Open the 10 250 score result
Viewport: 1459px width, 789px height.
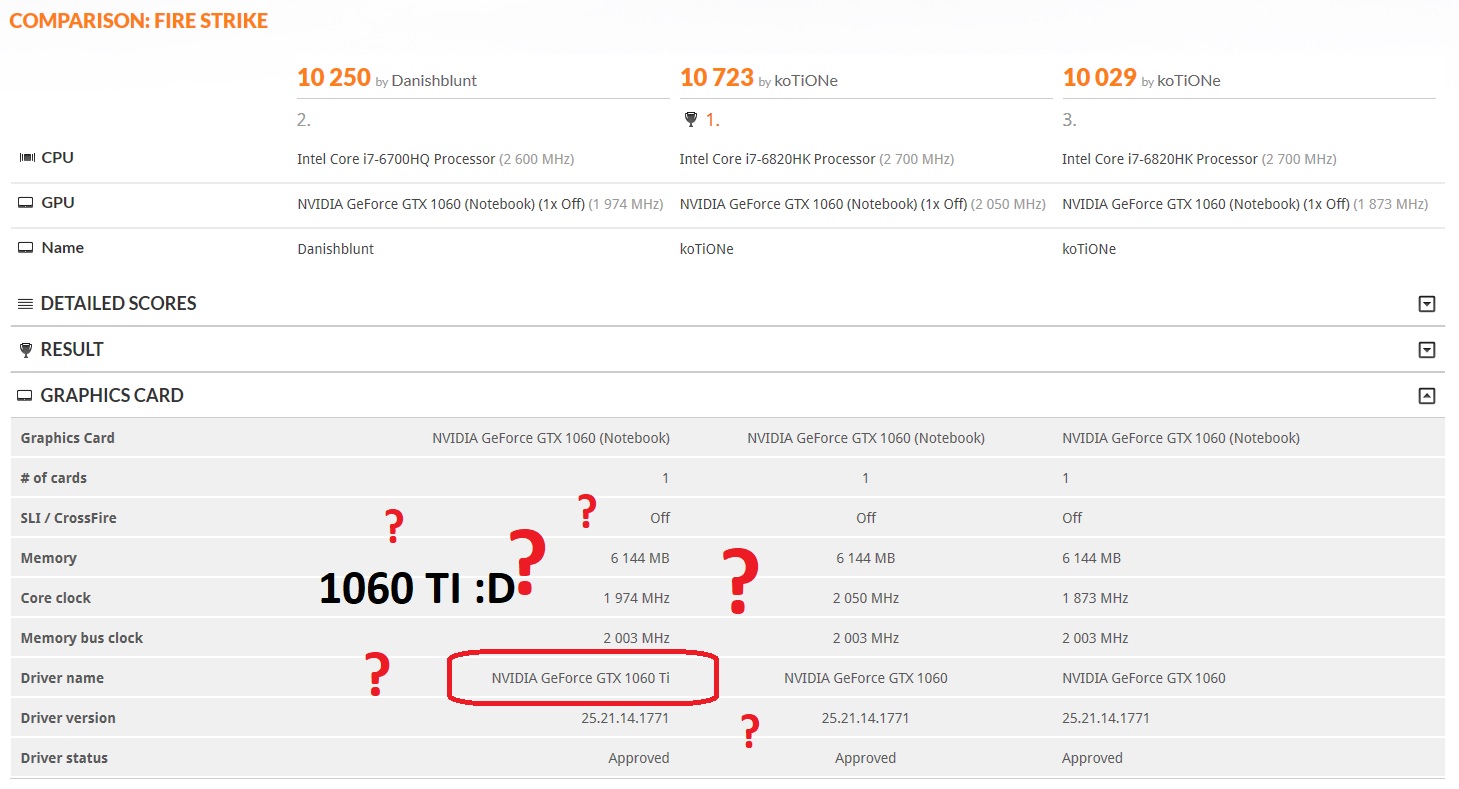pos(334,78)
